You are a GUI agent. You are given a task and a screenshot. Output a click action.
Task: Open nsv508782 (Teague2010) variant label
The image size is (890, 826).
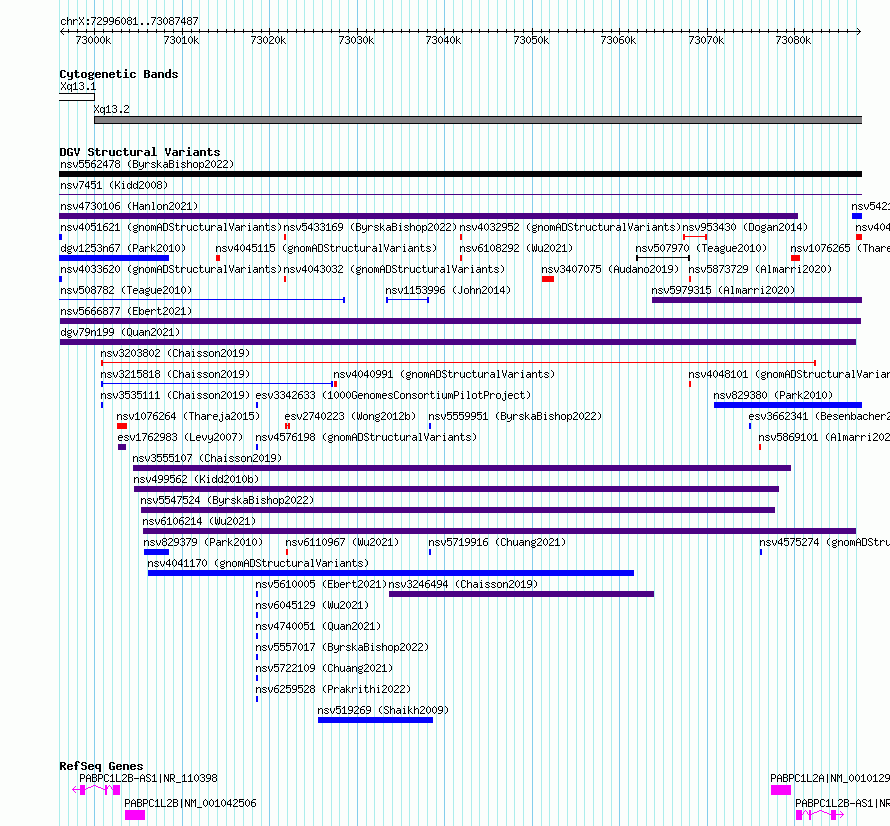click(x=126, y=290)
